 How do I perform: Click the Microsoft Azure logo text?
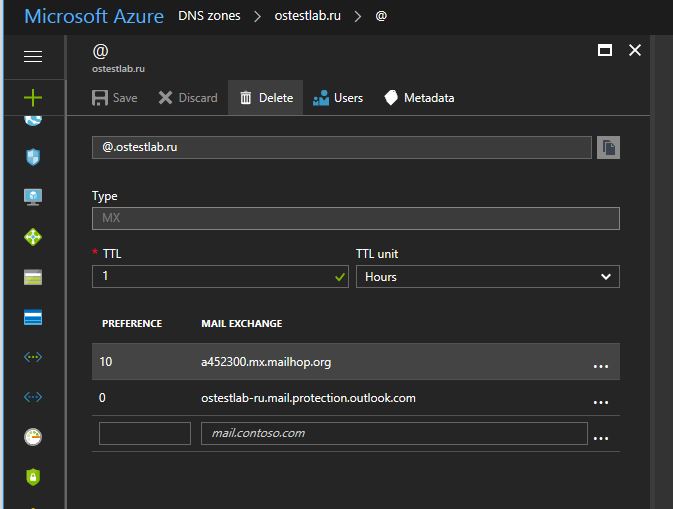point(94,16)
